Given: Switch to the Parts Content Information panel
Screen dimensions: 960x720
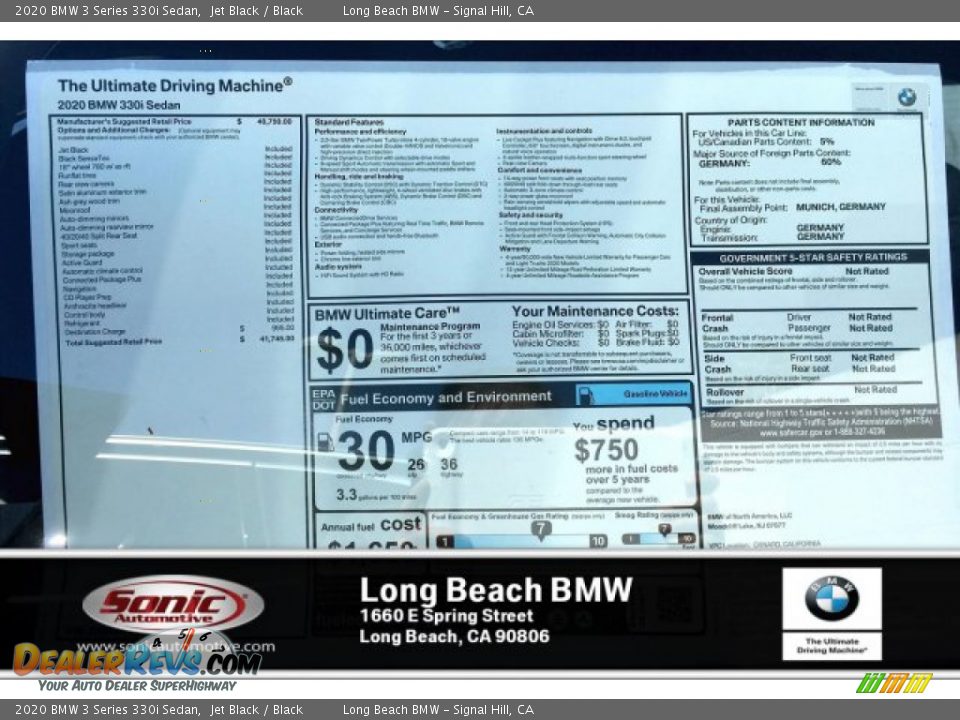Looking at the screenshot, I should coord(800,123).
